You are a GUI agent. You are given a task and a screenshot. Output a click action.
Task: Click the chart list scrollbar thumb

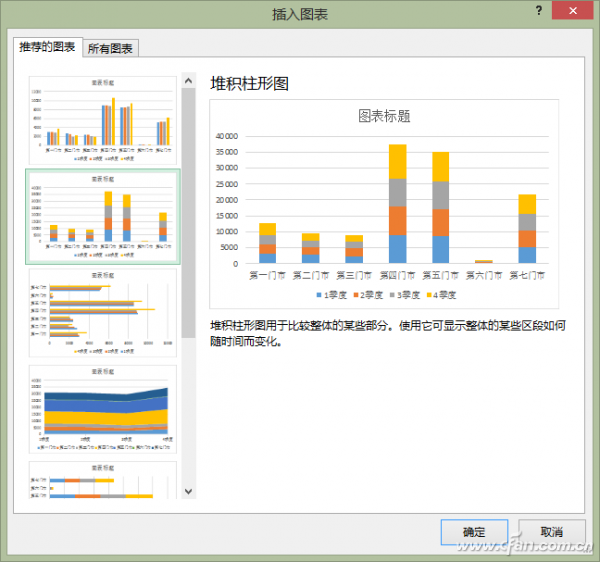tap(188, 210)
